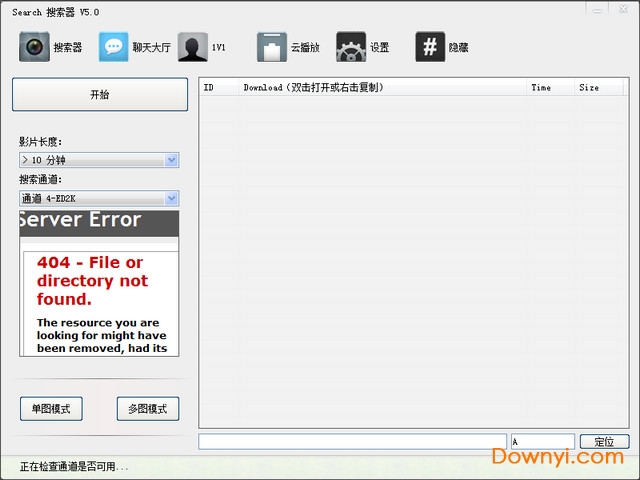The image size is (640, 480).
Task: Sort by Time column header
Action: click(x=550, y=87)
